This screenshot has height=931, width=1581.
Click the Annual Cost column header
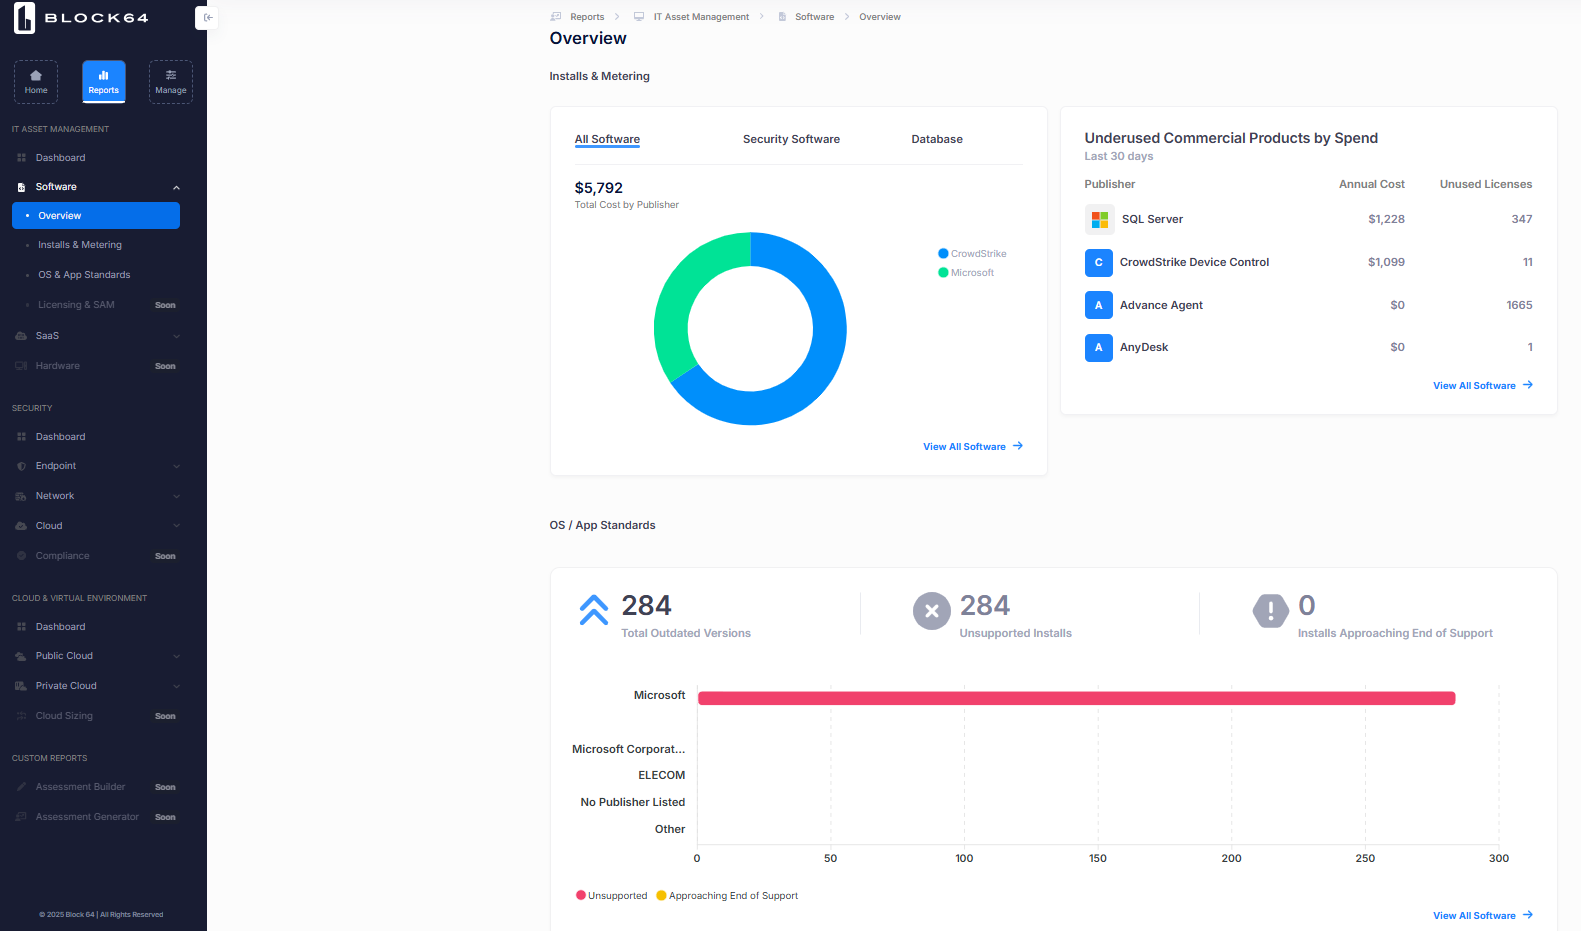coord(1372,184)
